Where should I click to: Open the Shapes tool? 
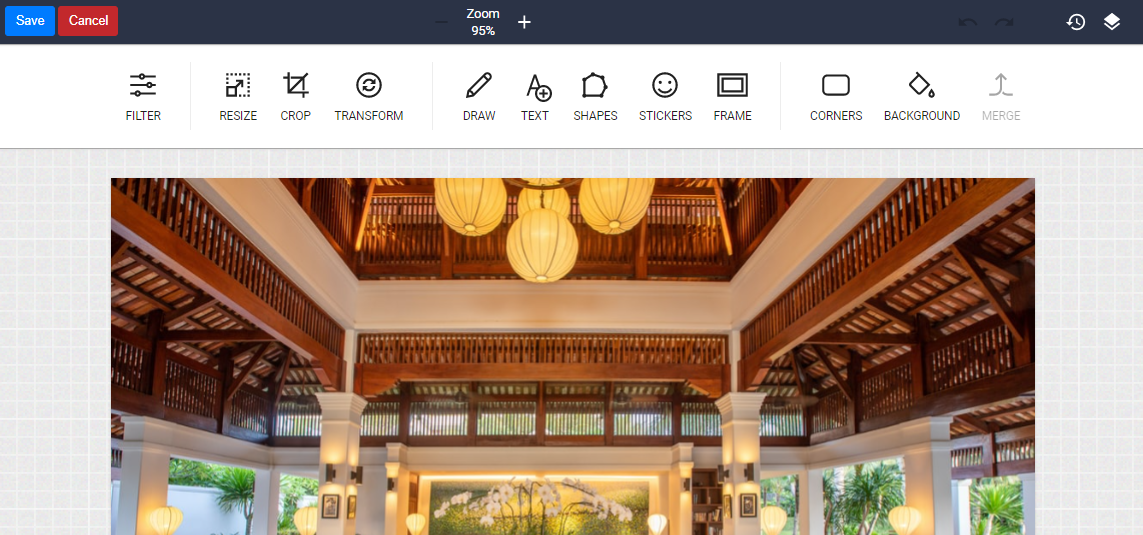(x=595, y=97)
